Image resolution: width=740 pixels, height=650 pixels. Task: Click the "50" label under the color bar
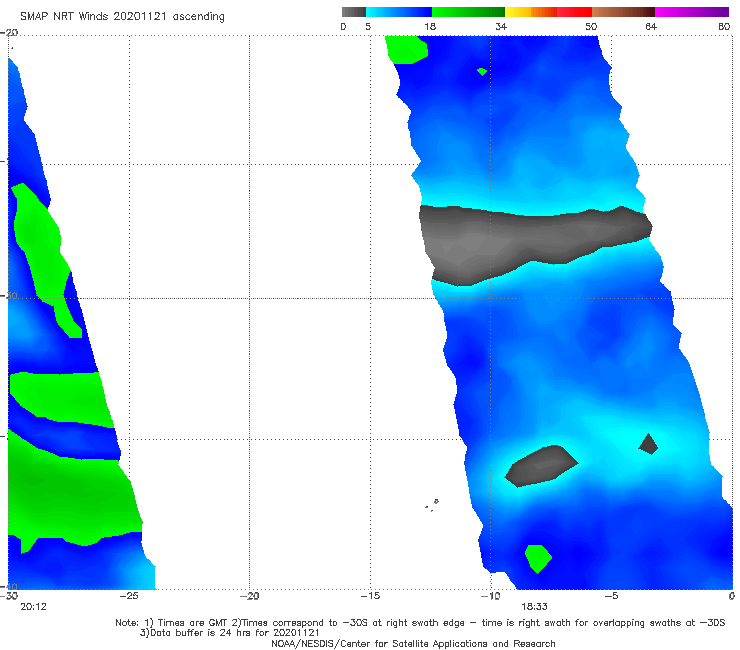(x=591, y=26)
